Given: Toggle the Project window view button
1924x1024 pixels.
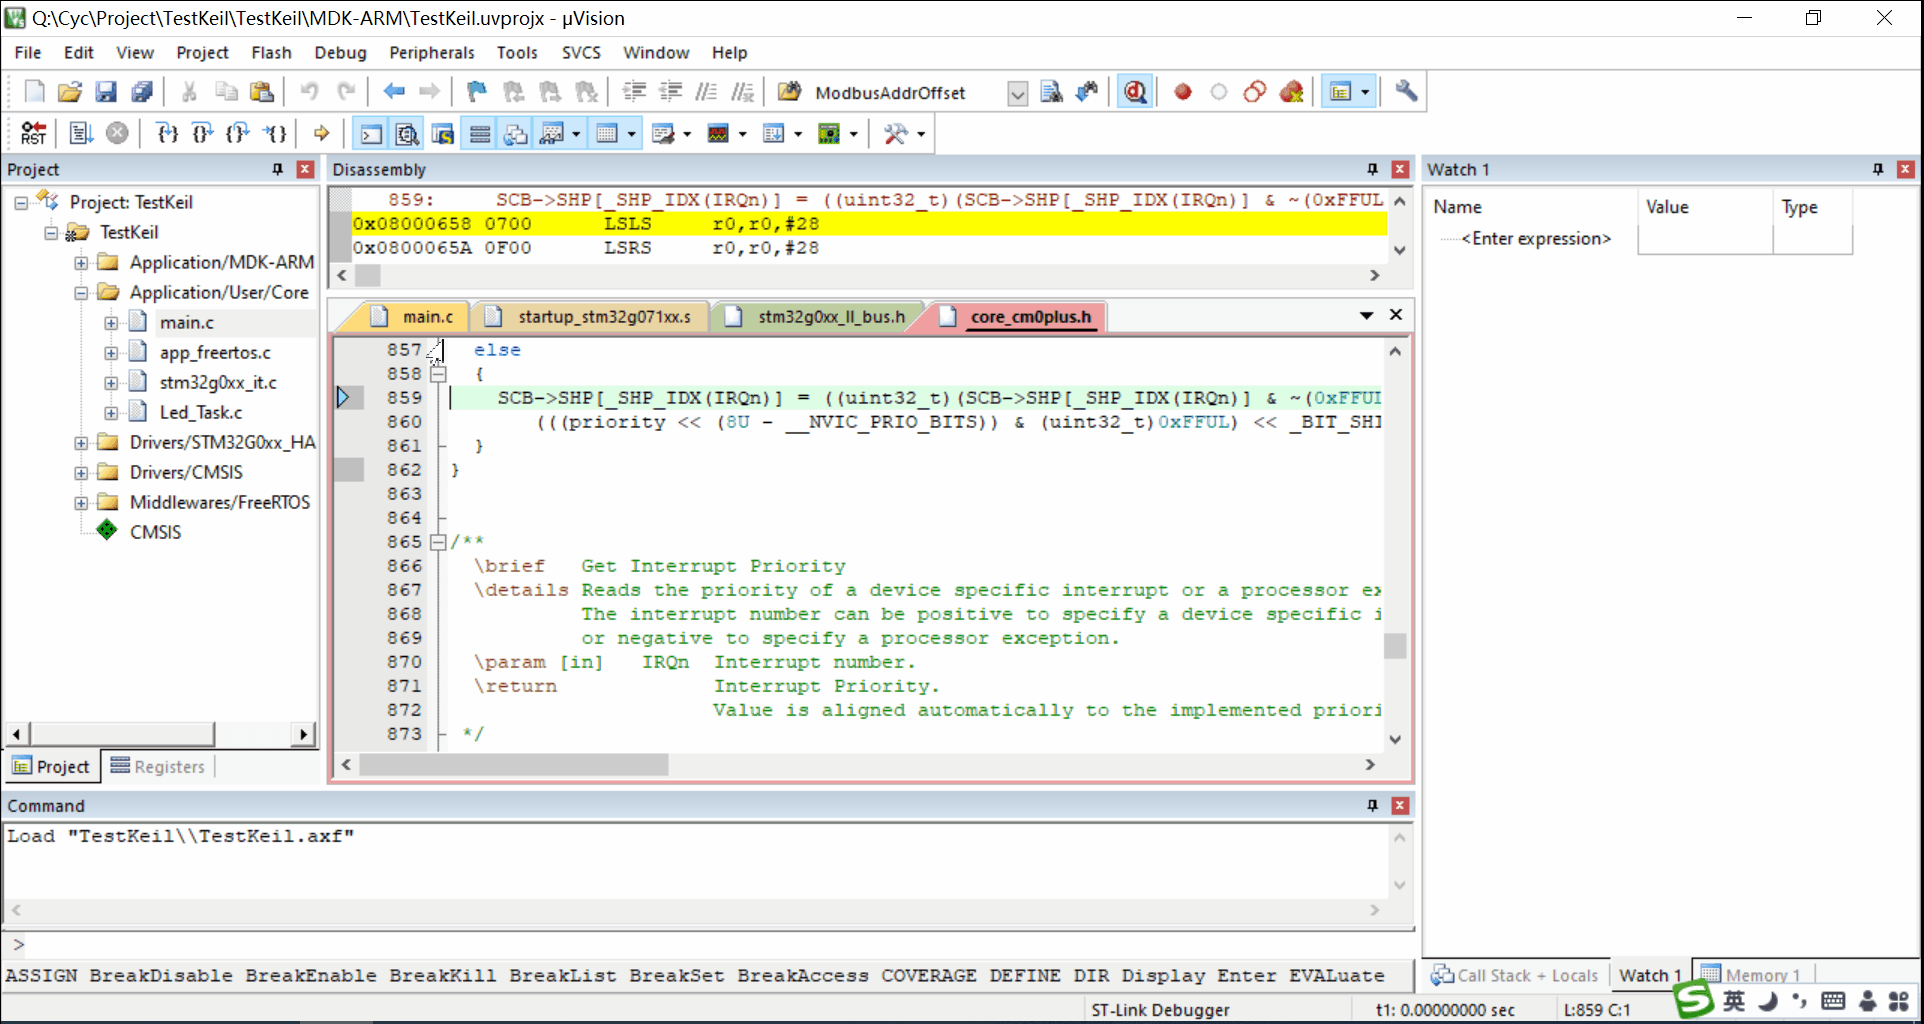Looking at the screenshot, I should [x=1341, y=92].
